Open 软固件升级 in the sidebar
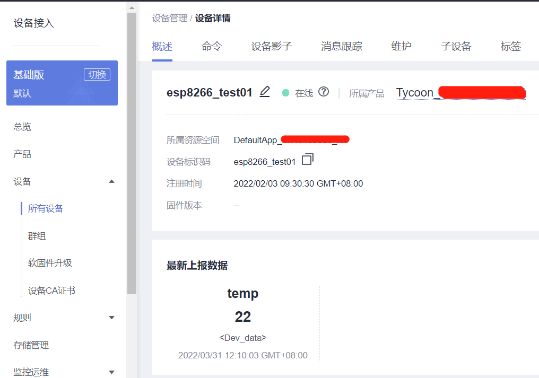 coord(50,263)
